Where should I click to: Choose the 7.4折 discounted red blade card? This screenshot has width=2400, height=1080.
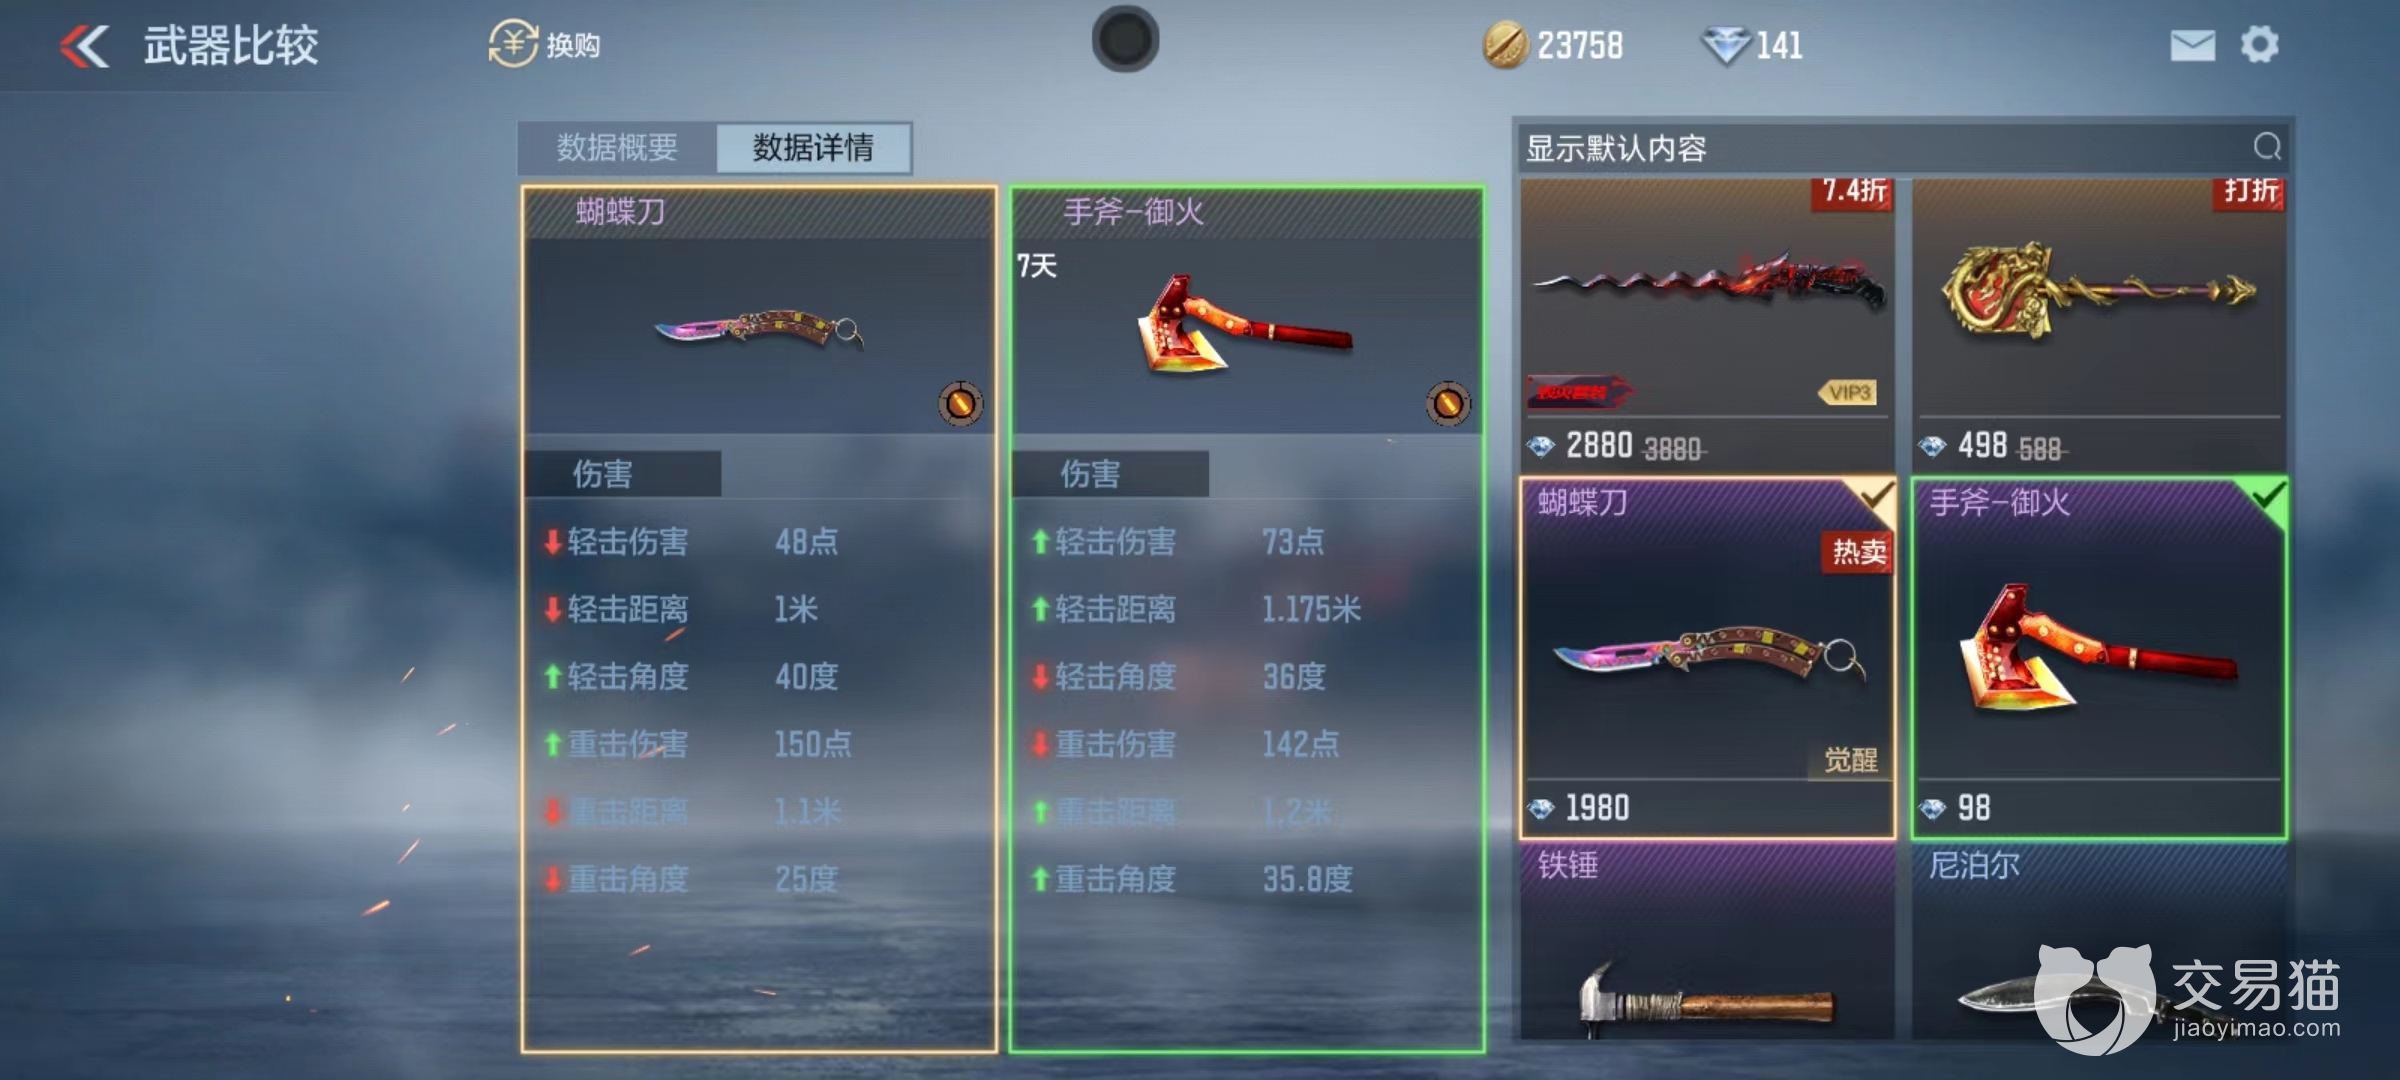tap(1707, 323)
